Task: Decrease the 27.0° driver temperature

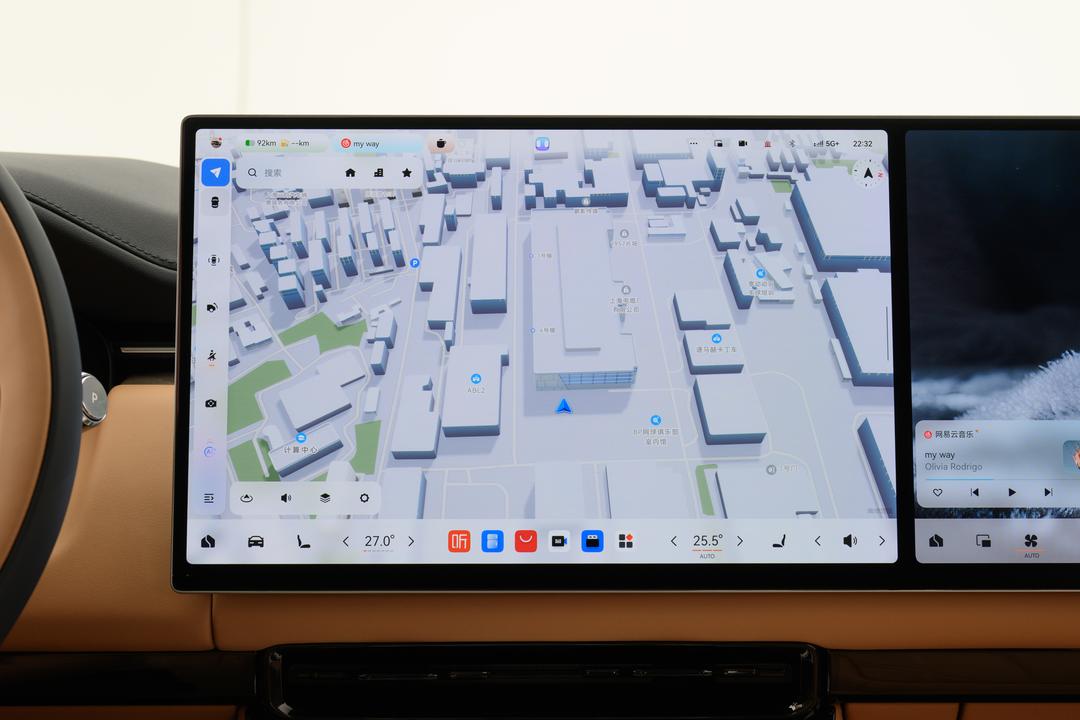Action: point(346,542)
